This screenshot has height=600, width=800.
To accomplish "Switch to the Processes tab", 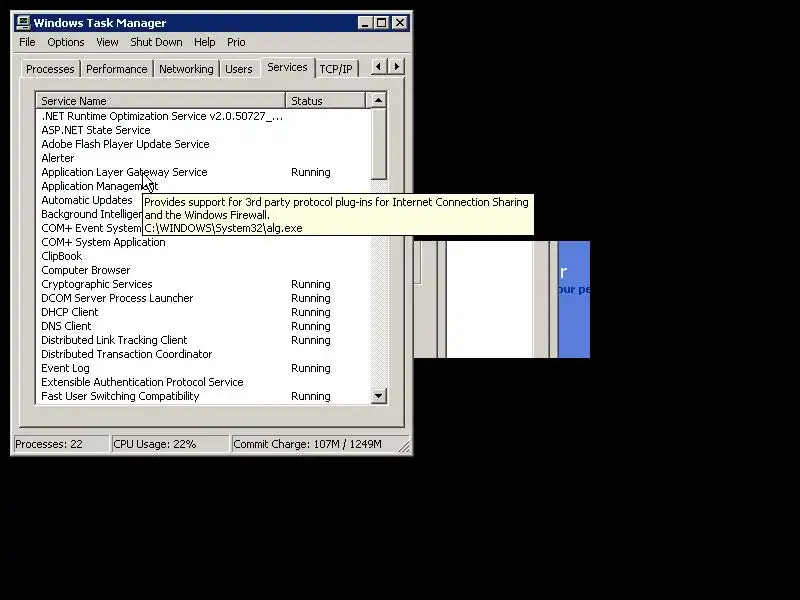I will [x=50, y=69].
